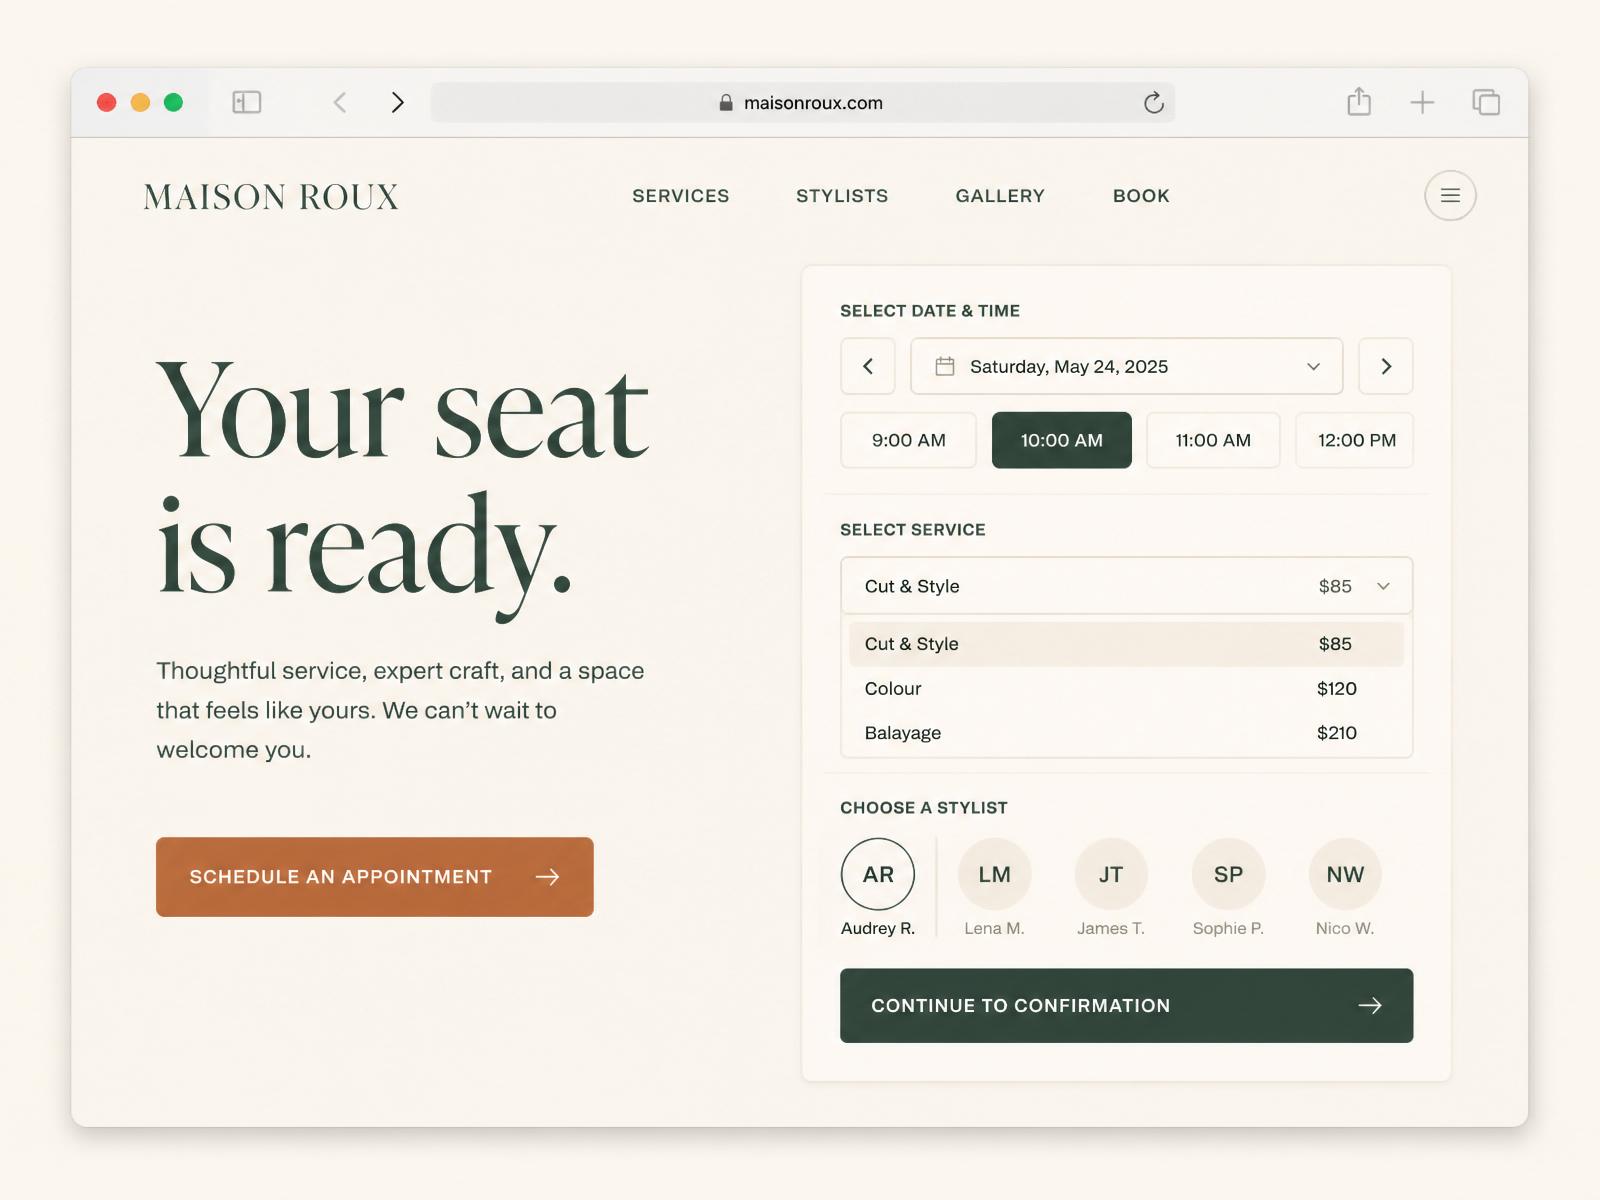
Task: Open the browser share icon
Action: pos(1359,101)
